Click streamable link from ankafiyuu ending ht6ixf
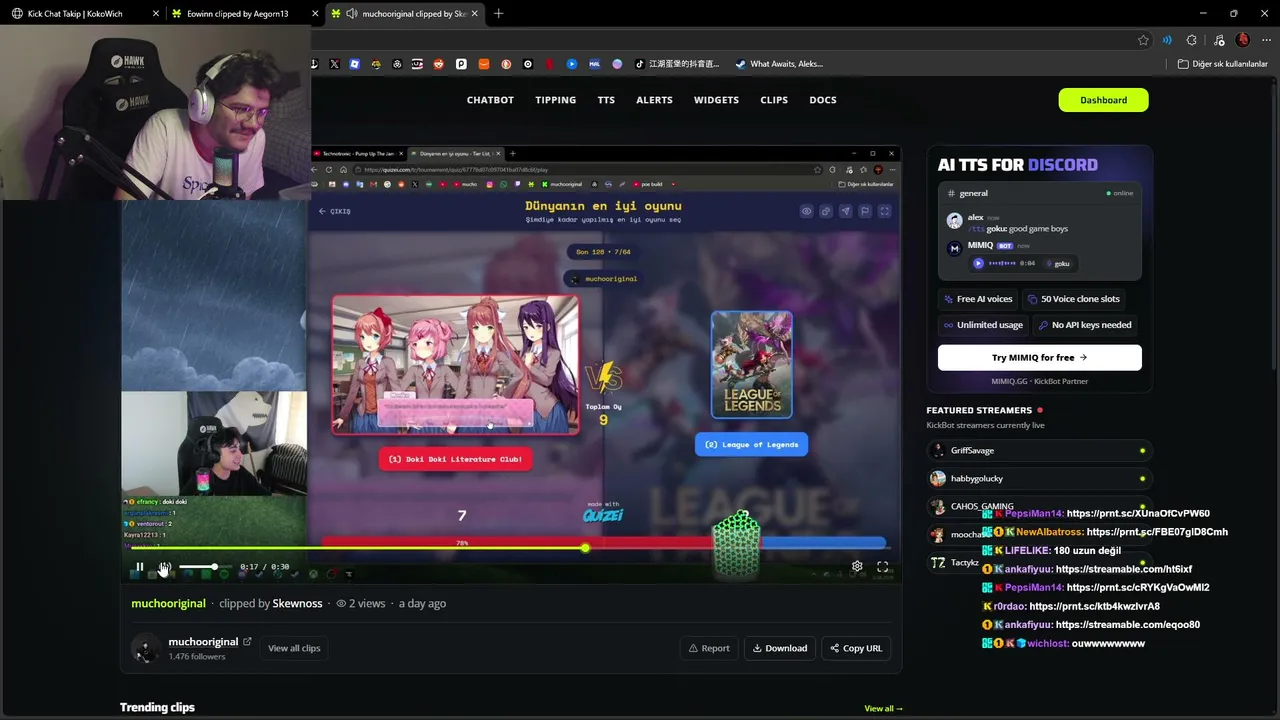The height and width of the screenshot is (720, 1280). pyautogui.click(x=1124, y=569)
